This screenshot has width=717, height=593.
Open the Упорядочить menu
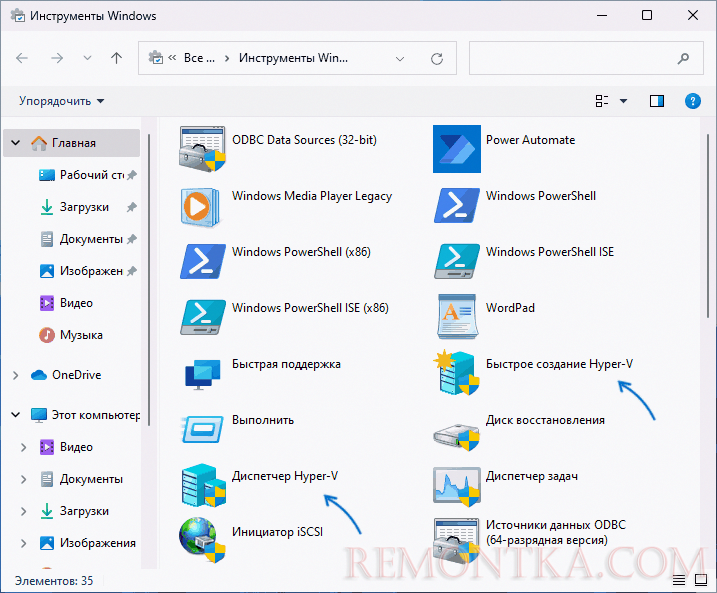pyautogui.click(x=62, y=101)
